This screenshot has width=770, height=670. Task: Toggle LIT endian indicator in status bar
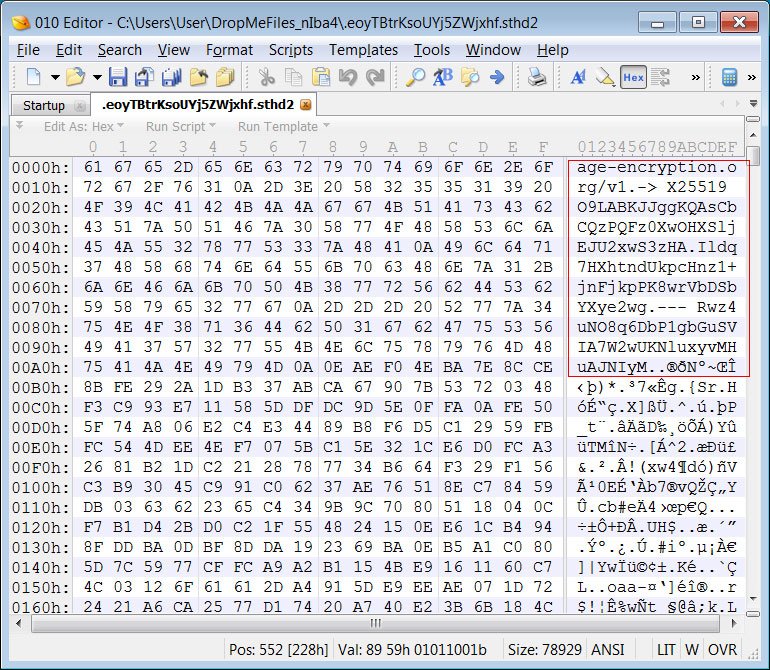[664, 649]
